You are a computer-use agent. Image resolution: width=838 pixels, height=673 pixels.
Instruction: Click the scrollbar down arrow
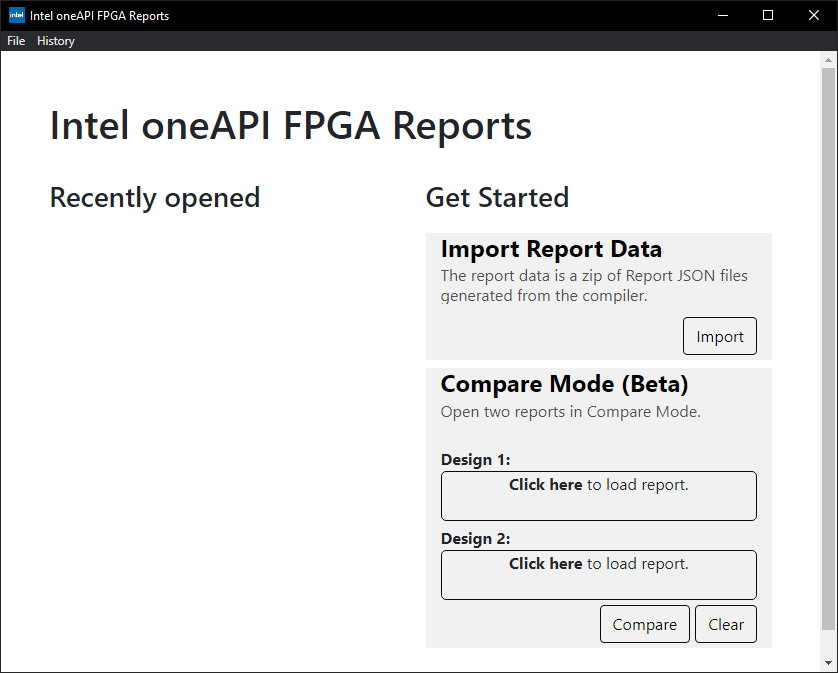coord(828,663)
